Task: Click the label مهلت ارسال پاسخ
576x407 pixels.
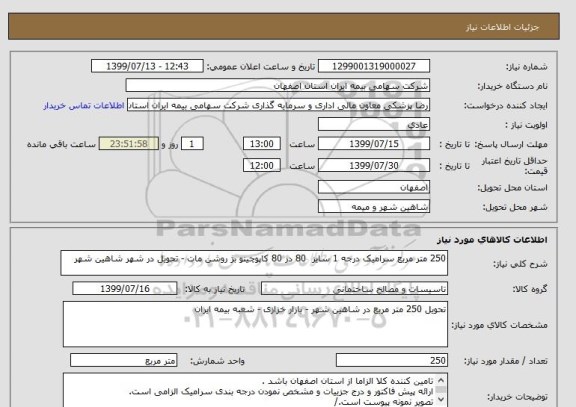Action: click(511, 144)
